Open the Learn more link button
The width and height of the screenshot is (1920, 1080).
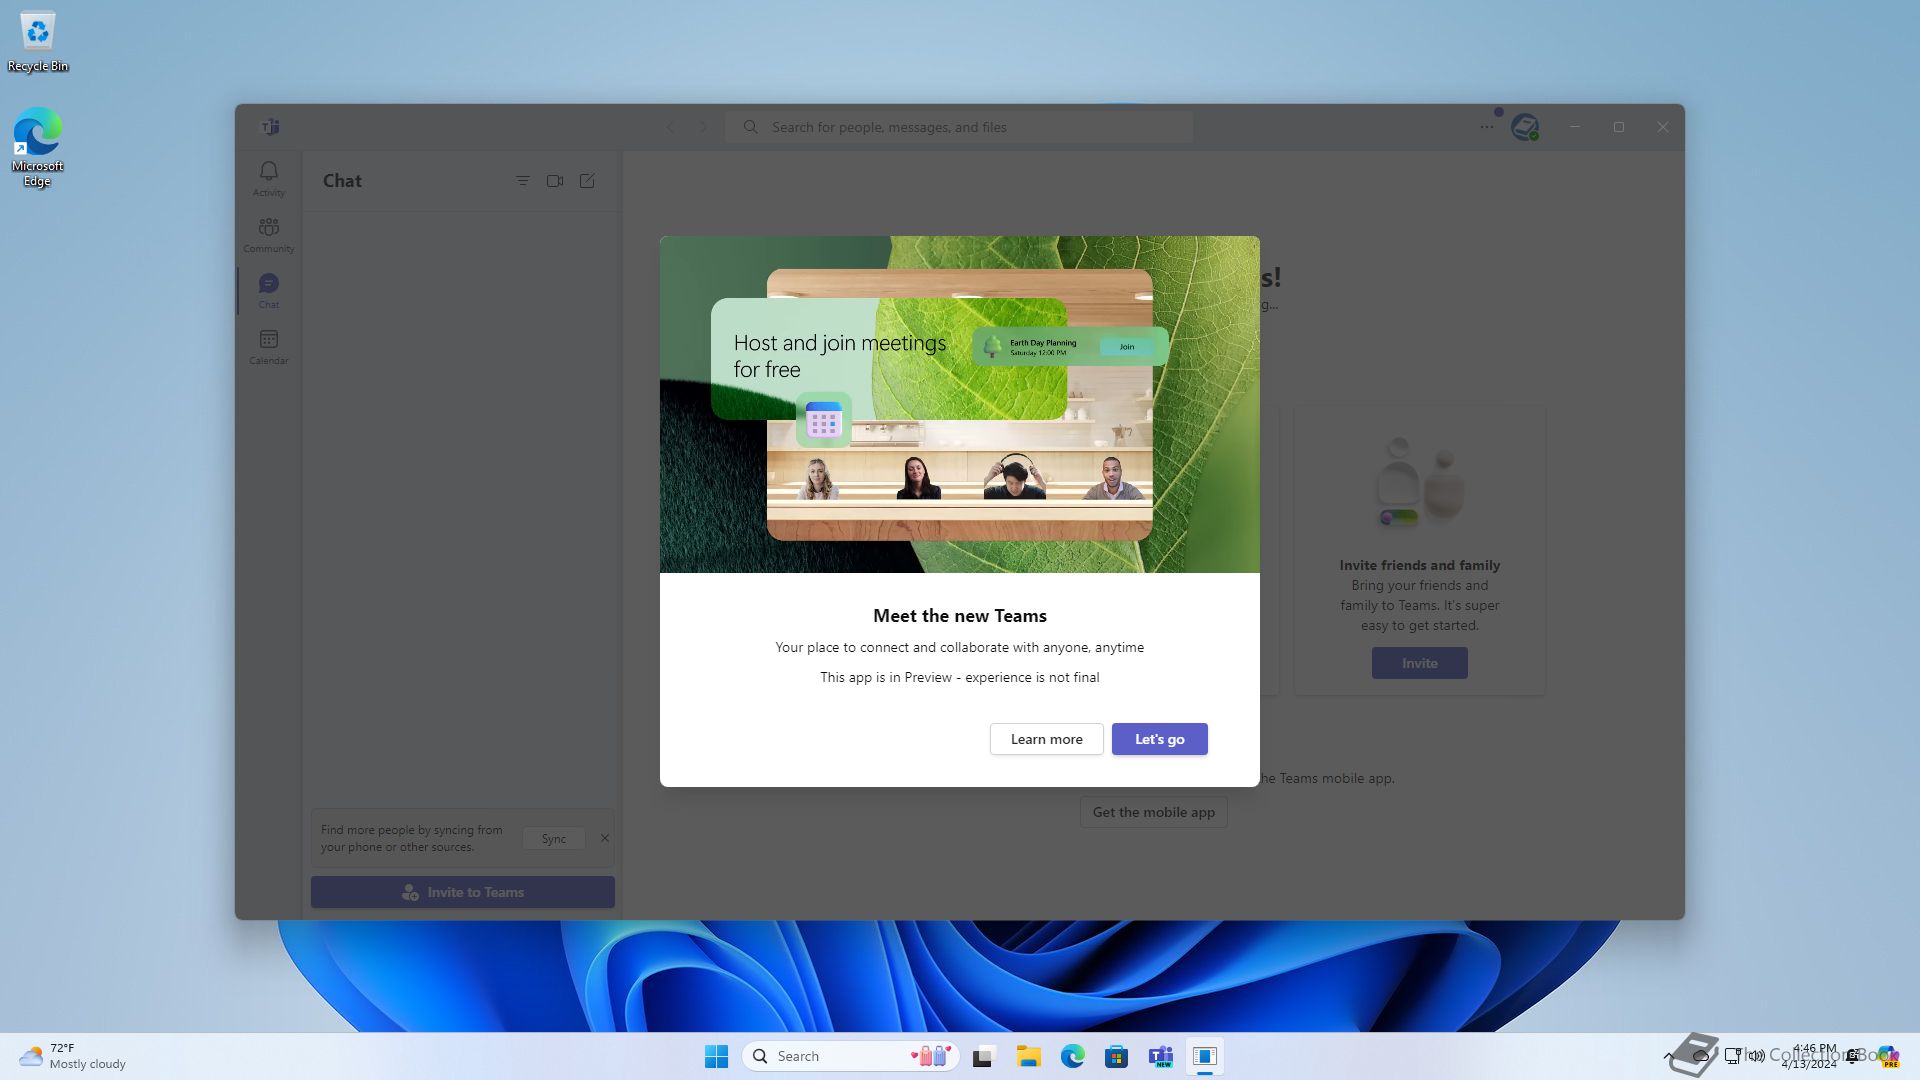click(1046, 739)
